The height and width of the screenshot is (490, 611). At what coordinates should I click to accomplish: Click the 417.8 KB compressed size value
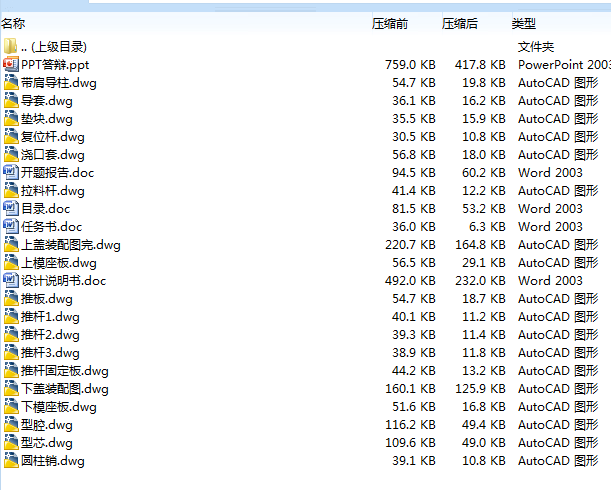coord(480,64)
